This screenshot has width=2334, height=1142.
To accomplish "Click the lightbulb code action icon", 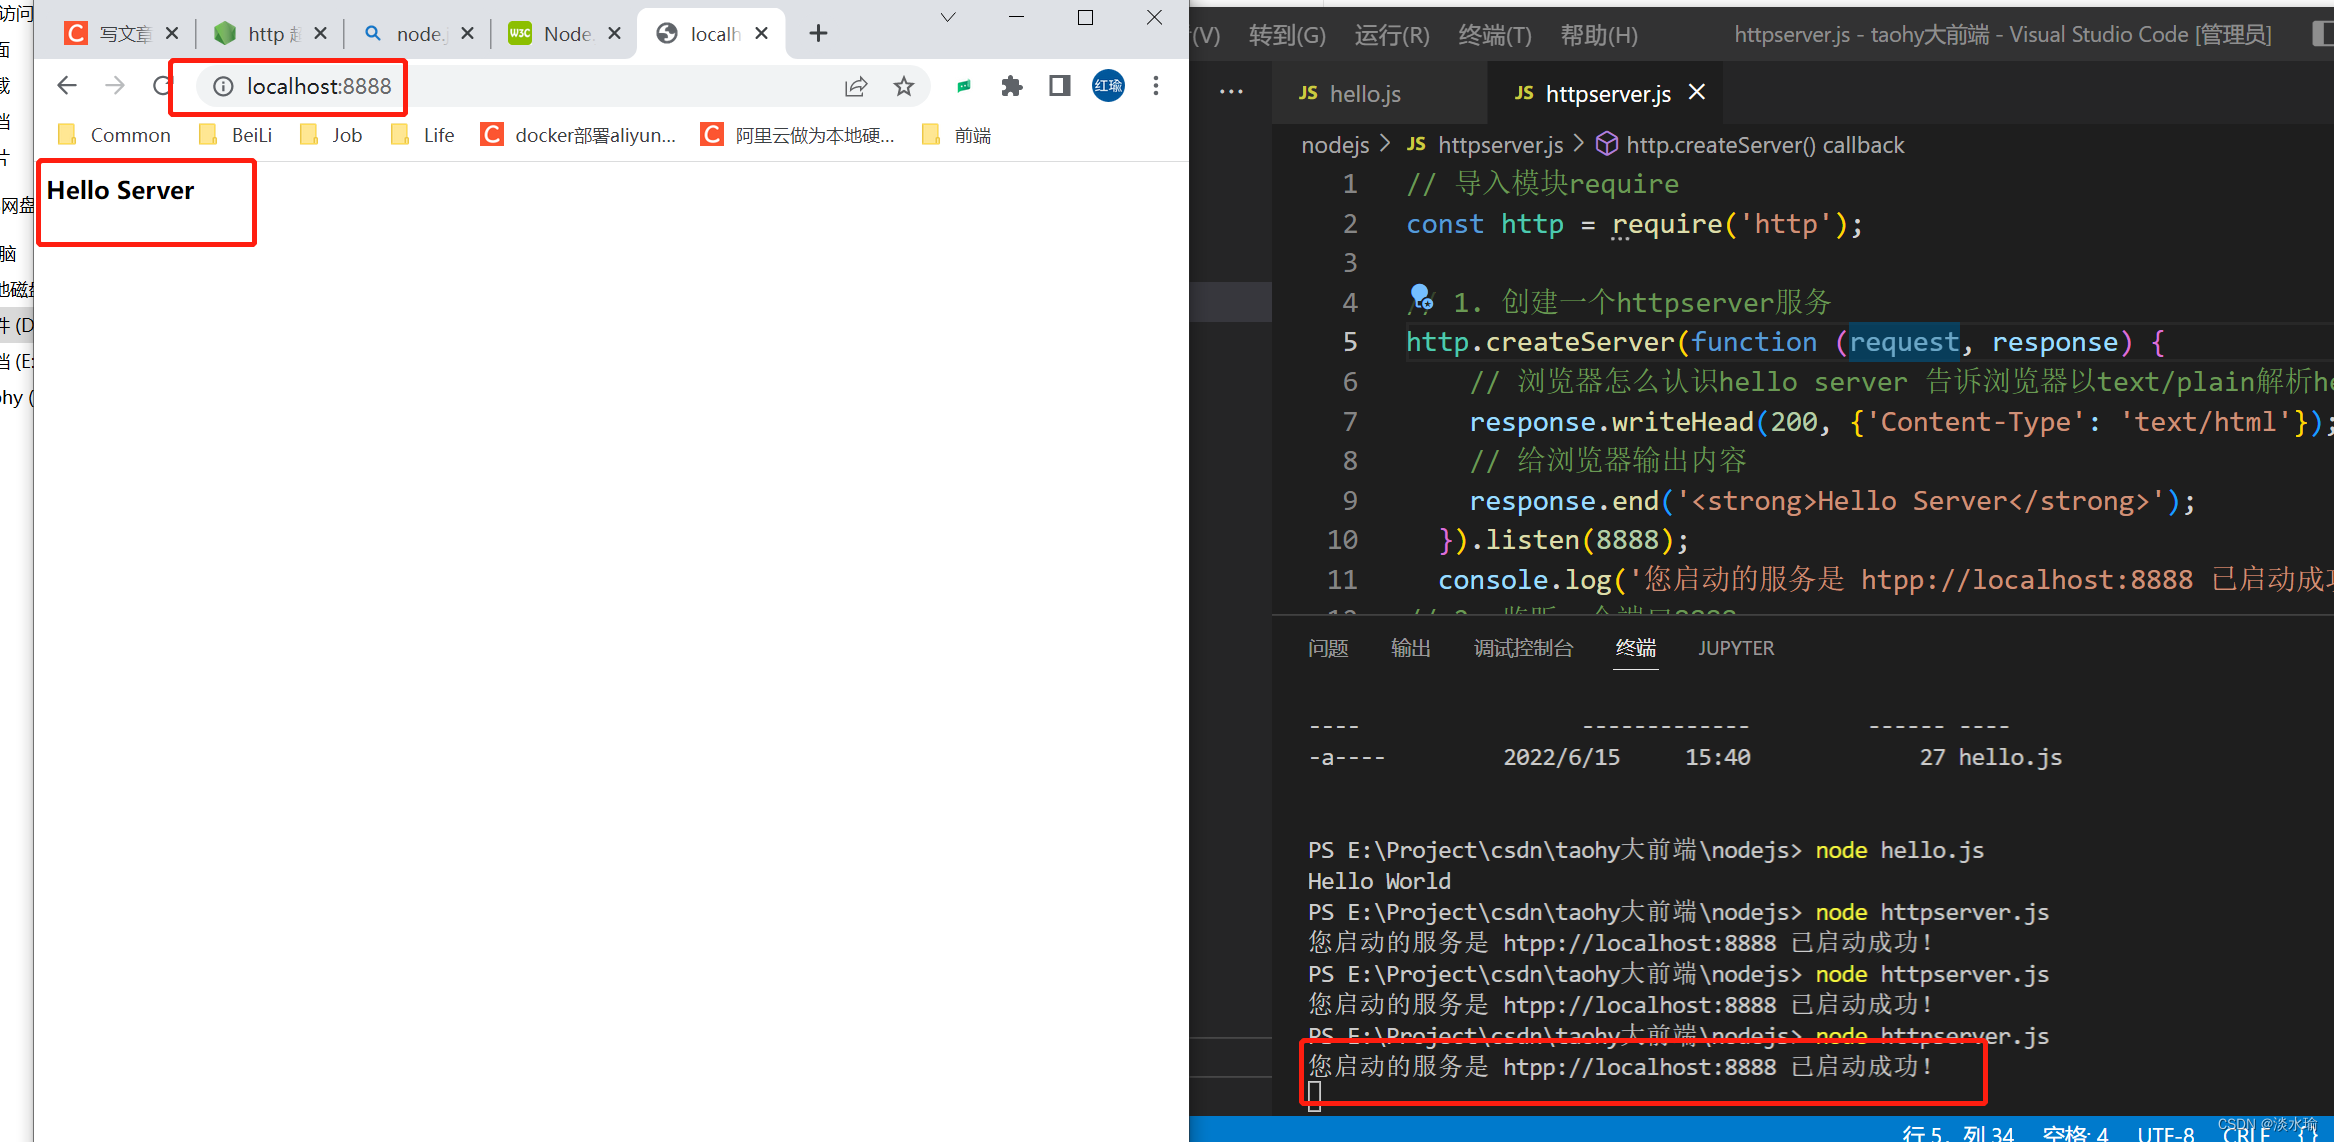I will 1420,297.
